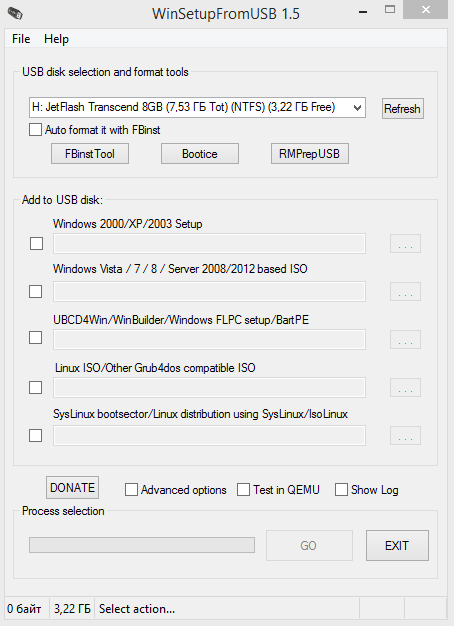Click the Windows 2000/XP/2003 source path field
454x626 pixels.
[209, 244]
